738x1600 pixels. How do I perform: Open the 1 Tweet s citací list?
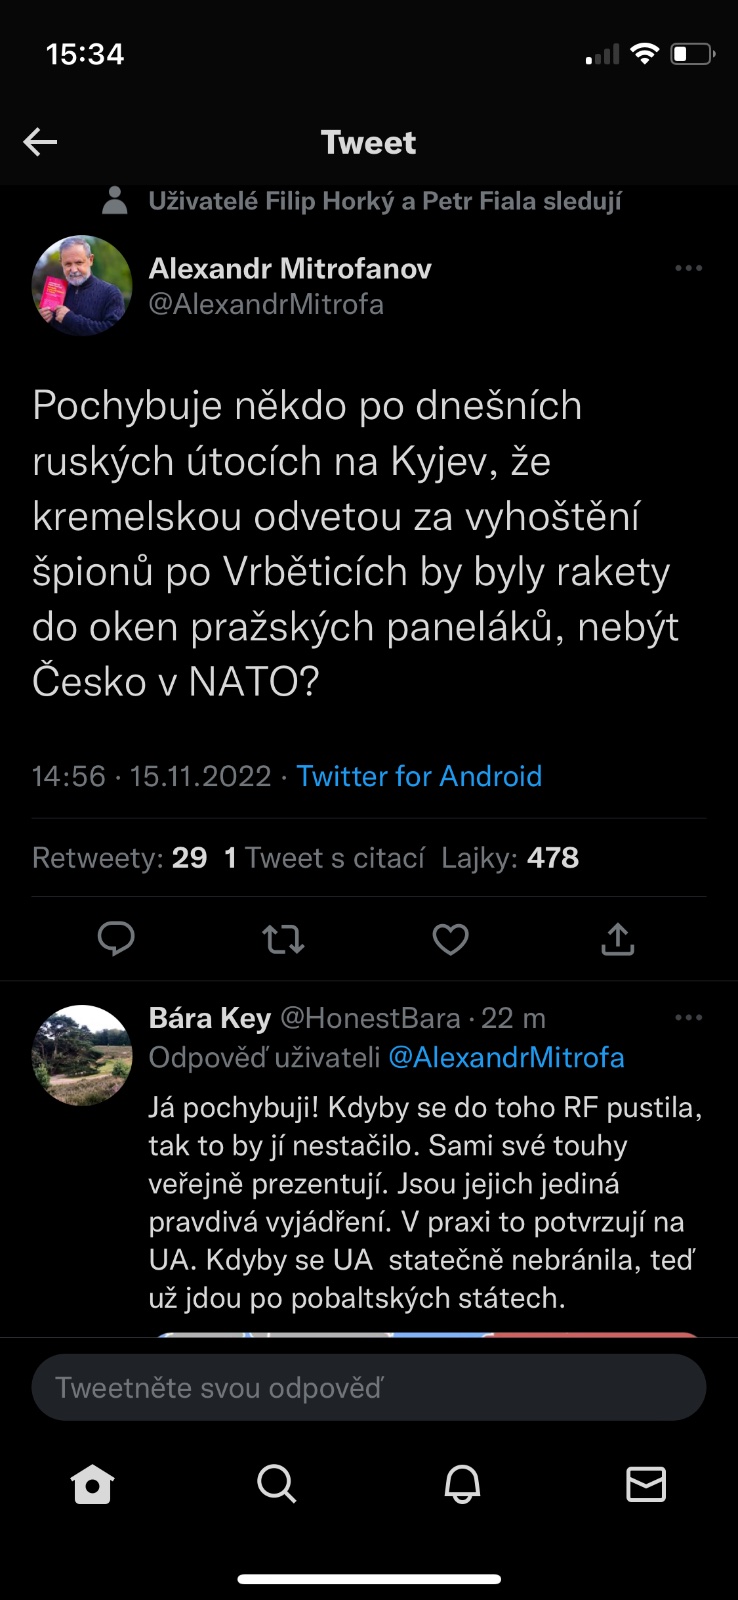tap(324, 858)
